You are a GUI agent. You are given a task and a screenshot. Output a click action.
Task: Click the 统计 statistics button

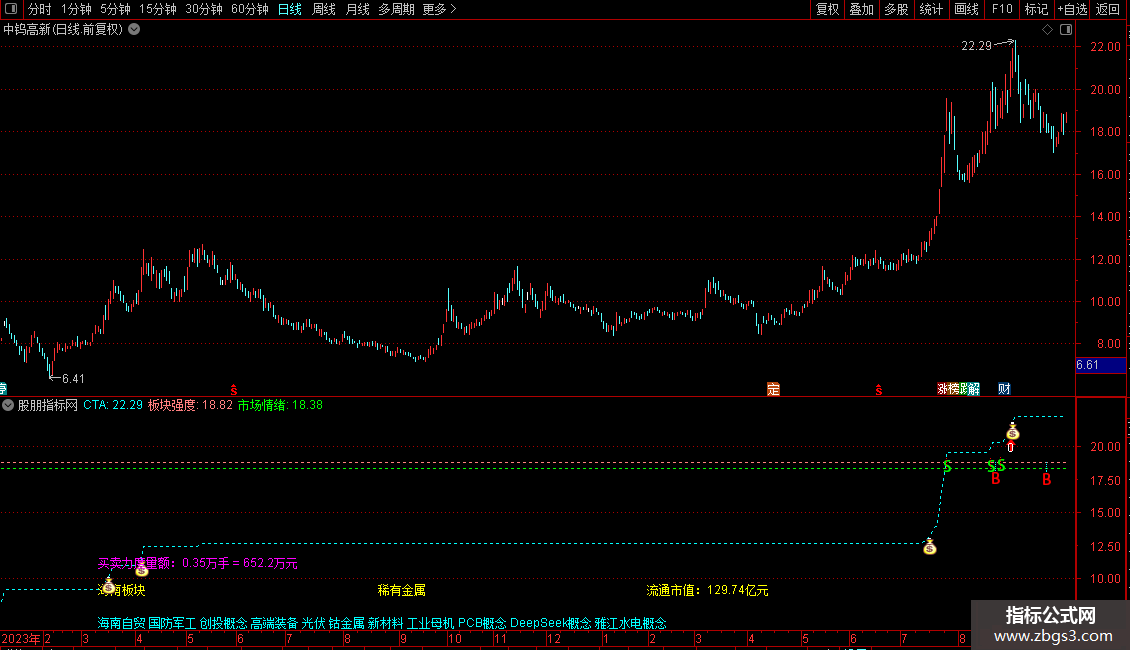pos(931,9)
